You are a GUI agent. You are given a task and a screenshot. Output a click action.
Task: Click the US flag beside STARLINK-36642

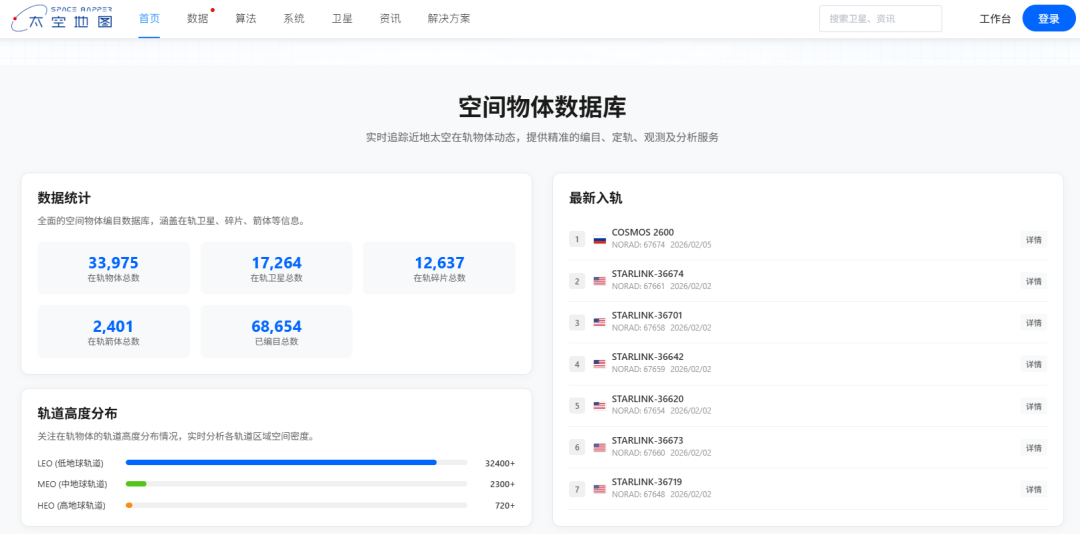pyautogui.click(x=600, y=364)
